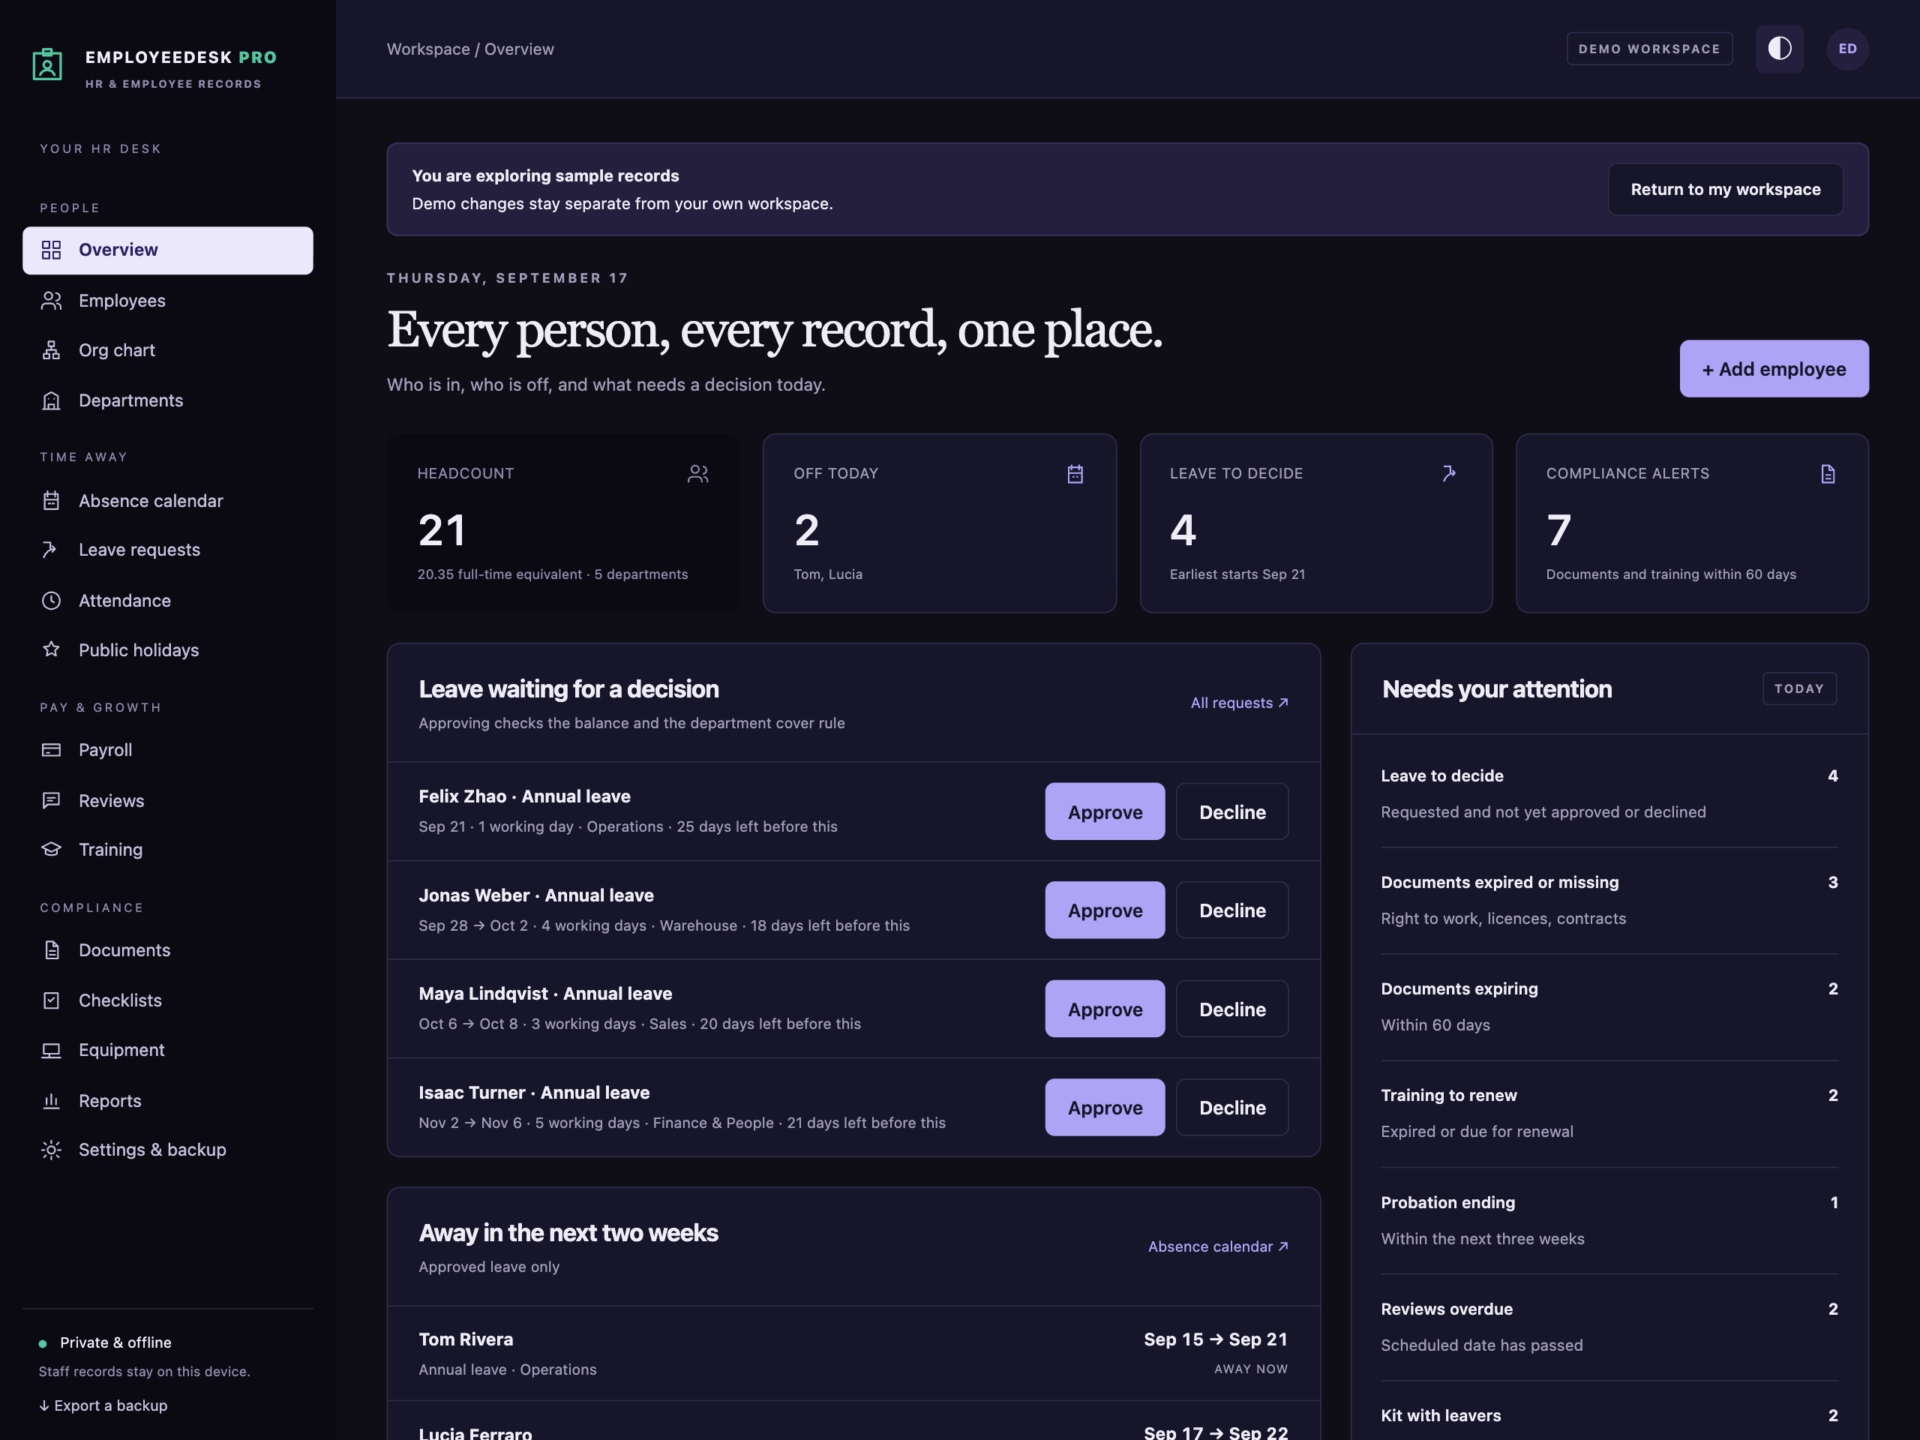Click the Employees people icon
The width and height of the screenshot is (1920, 1440).
click(51, 300)
